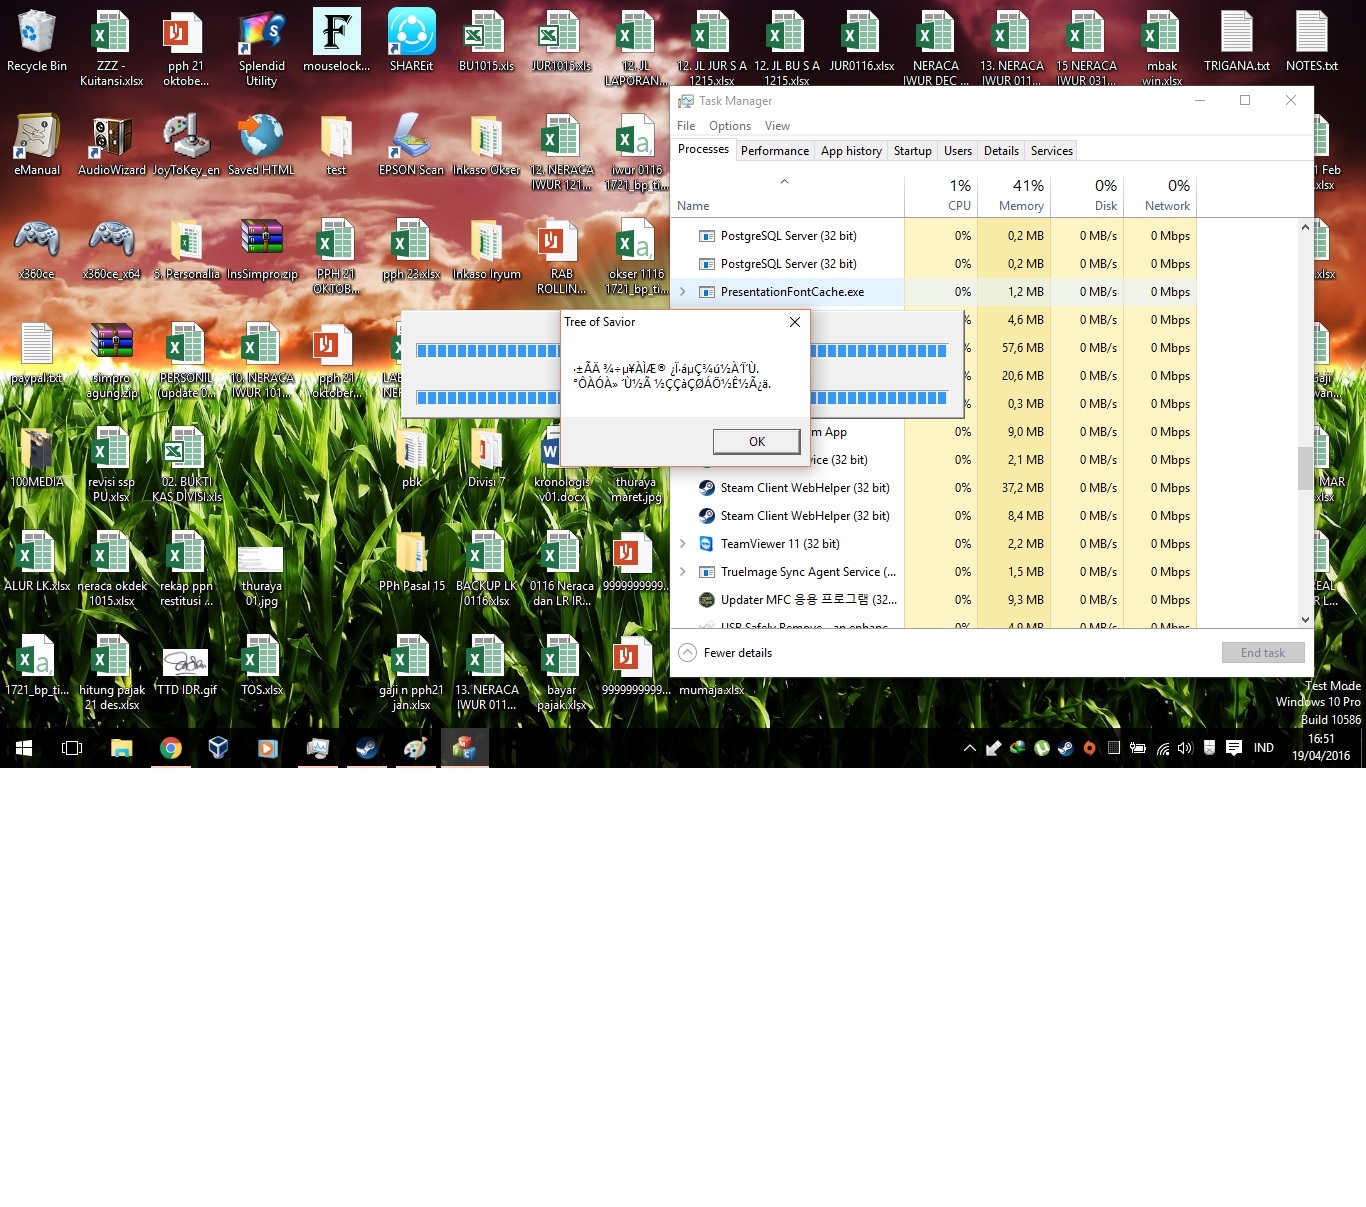Click the Steam icon in the taskbar

point(366,748)
